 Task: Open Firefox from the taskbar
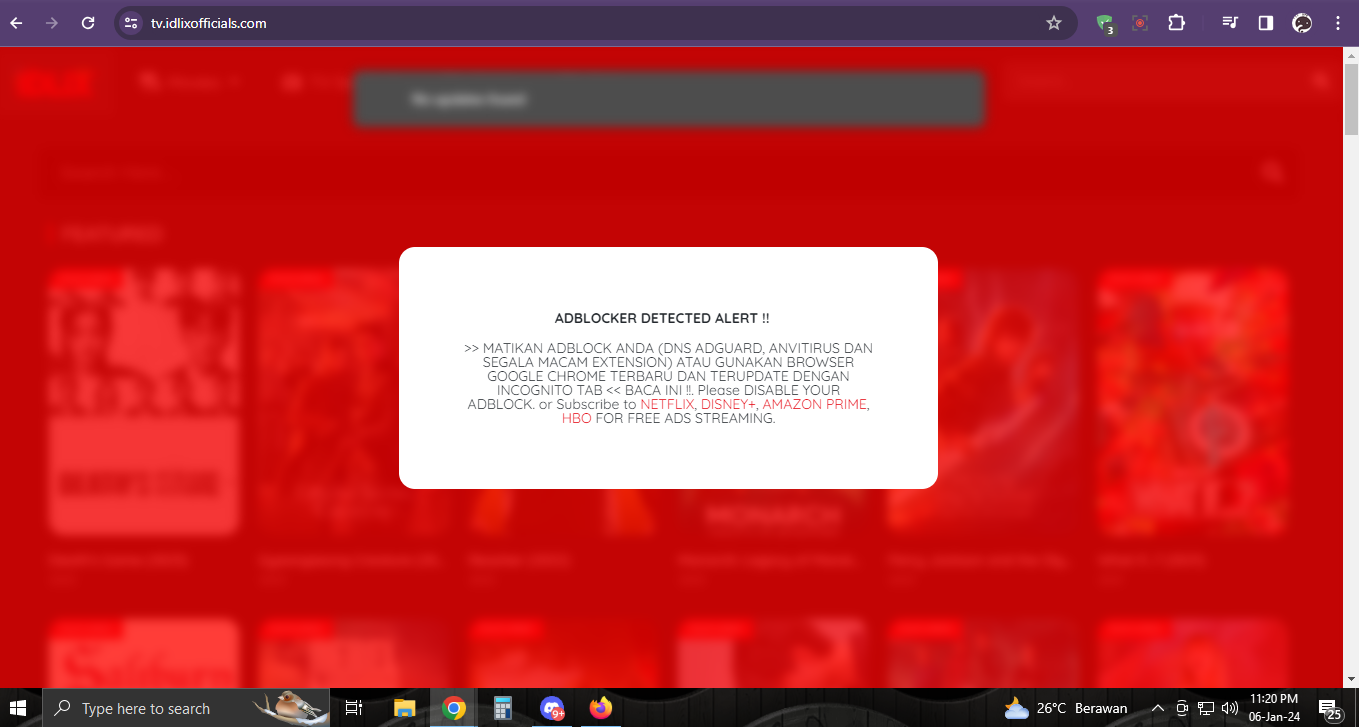point(600,708)
